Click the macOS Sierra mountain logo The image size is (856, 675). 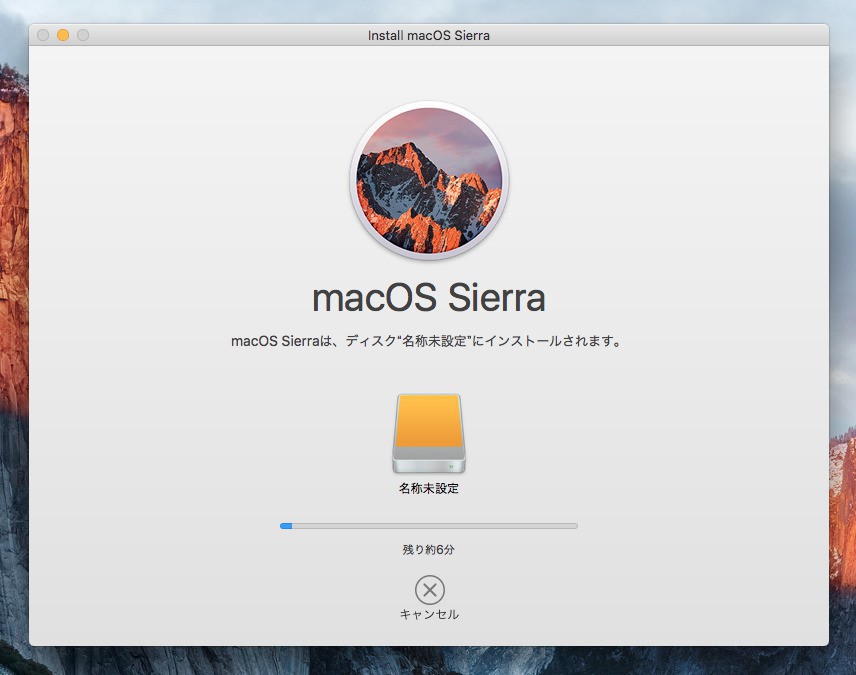(429, 180)
